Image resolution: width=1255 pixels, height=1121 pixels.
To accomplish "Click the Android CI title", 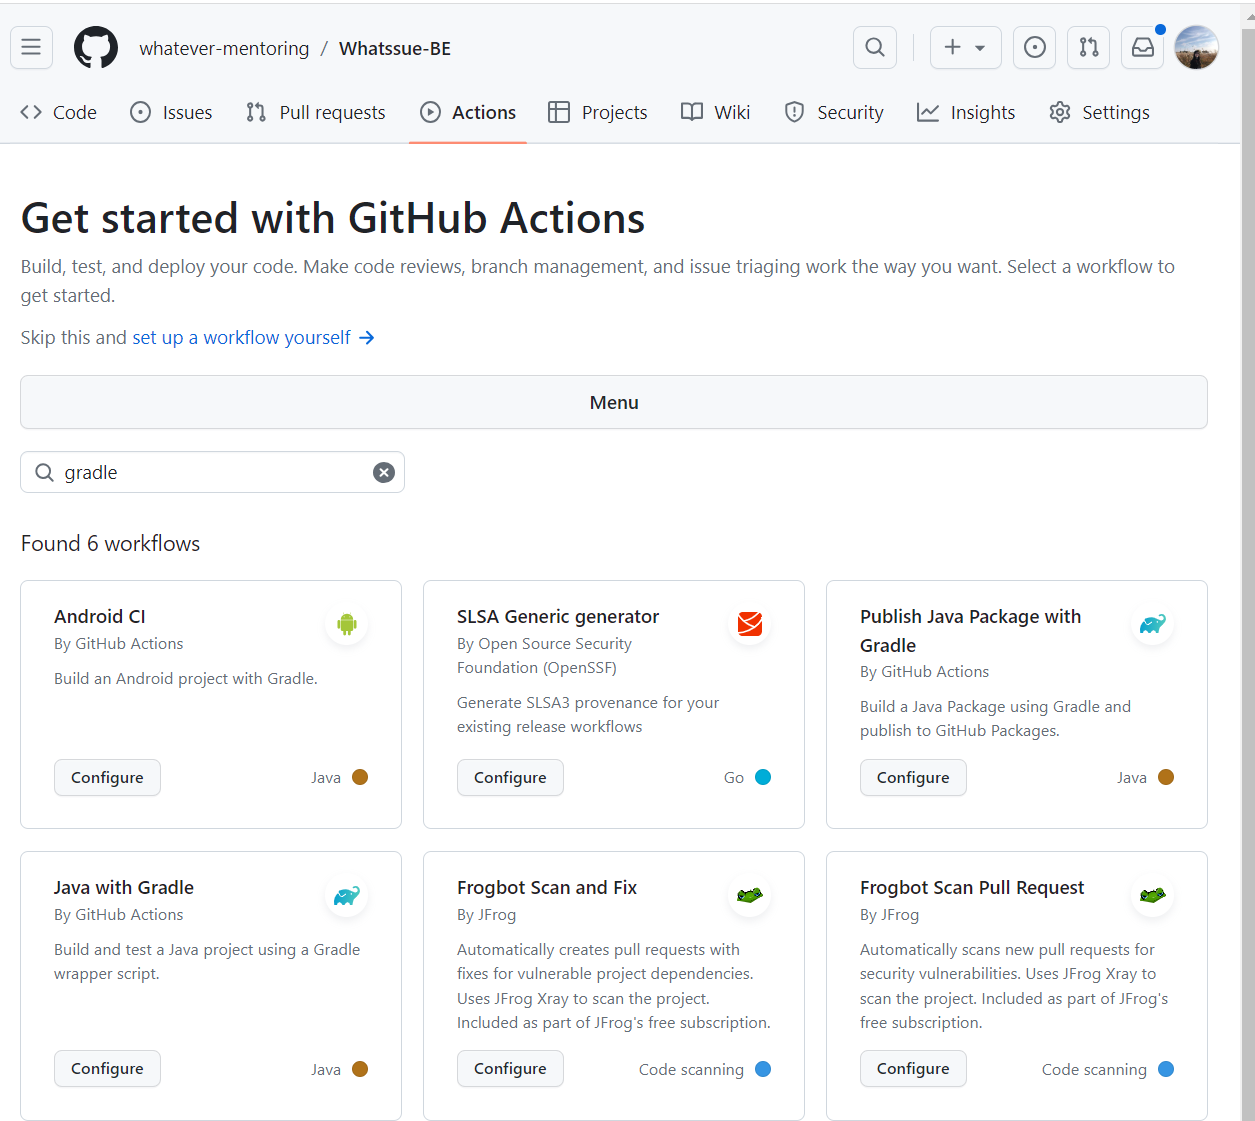I will coord(100,616).
